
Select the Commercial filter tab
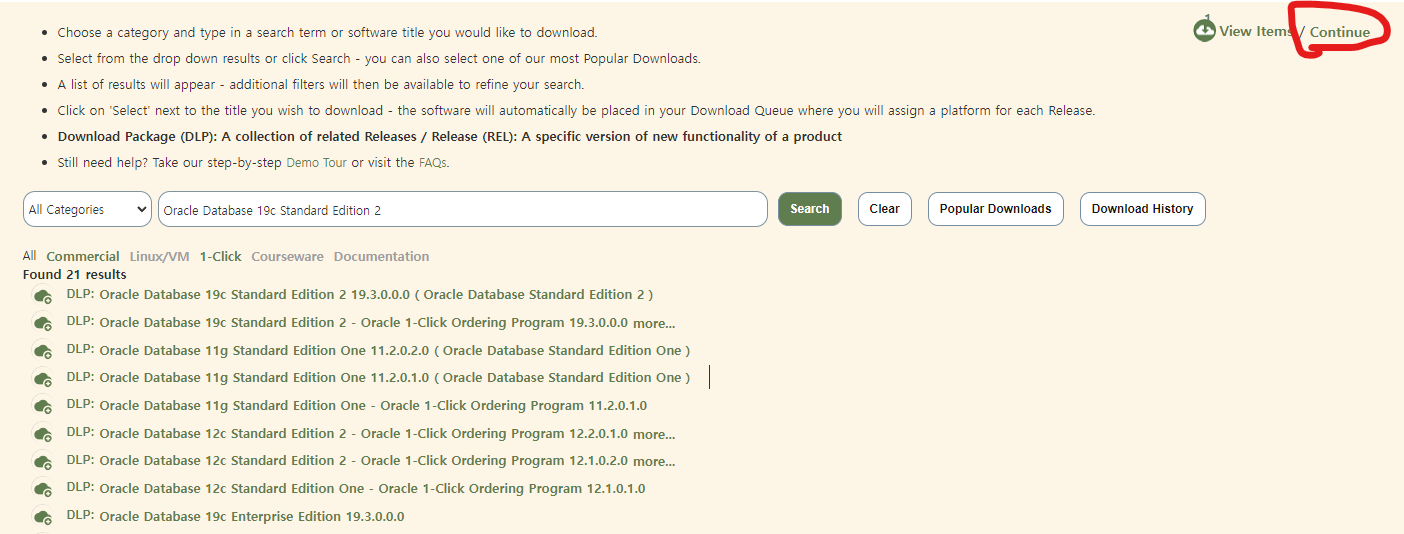(83, 257)
